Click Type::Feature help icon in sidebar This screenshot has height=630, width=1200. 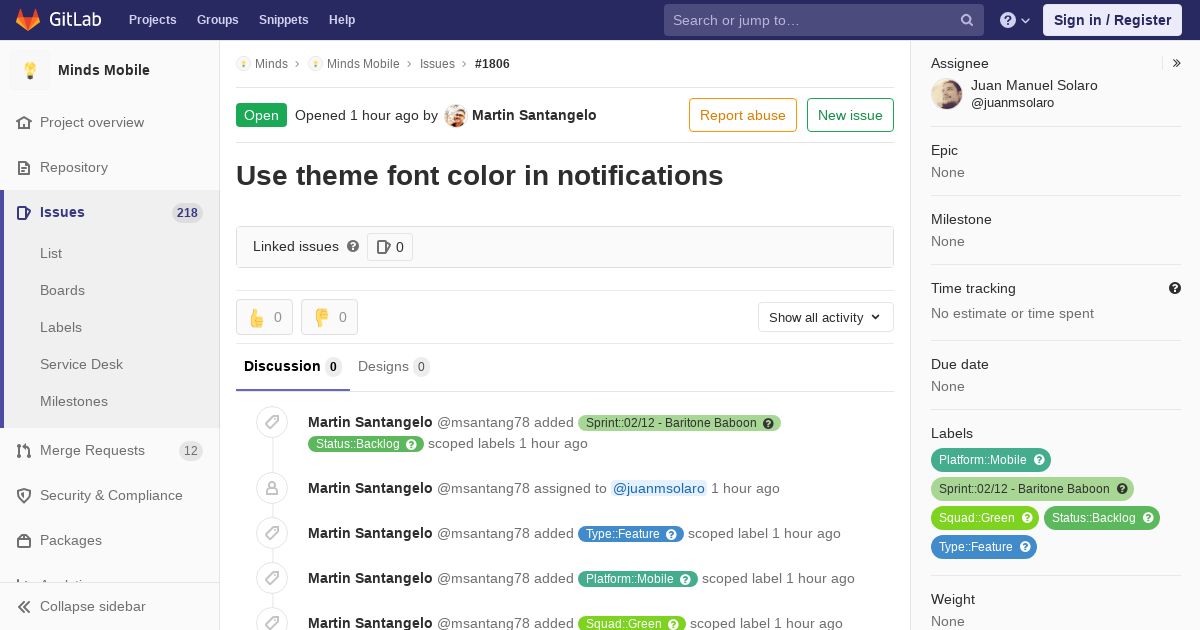pos(1025,547)
